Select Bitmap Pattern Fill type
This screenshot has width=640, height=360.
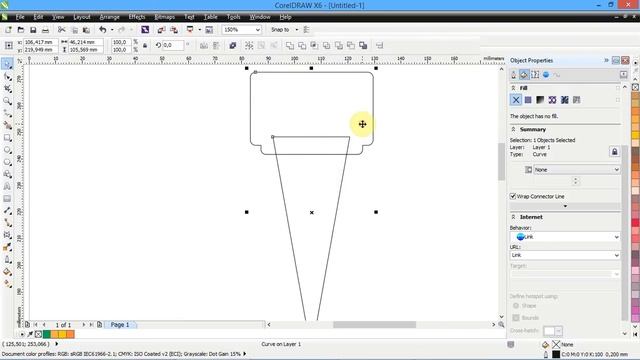pos(564,100)
